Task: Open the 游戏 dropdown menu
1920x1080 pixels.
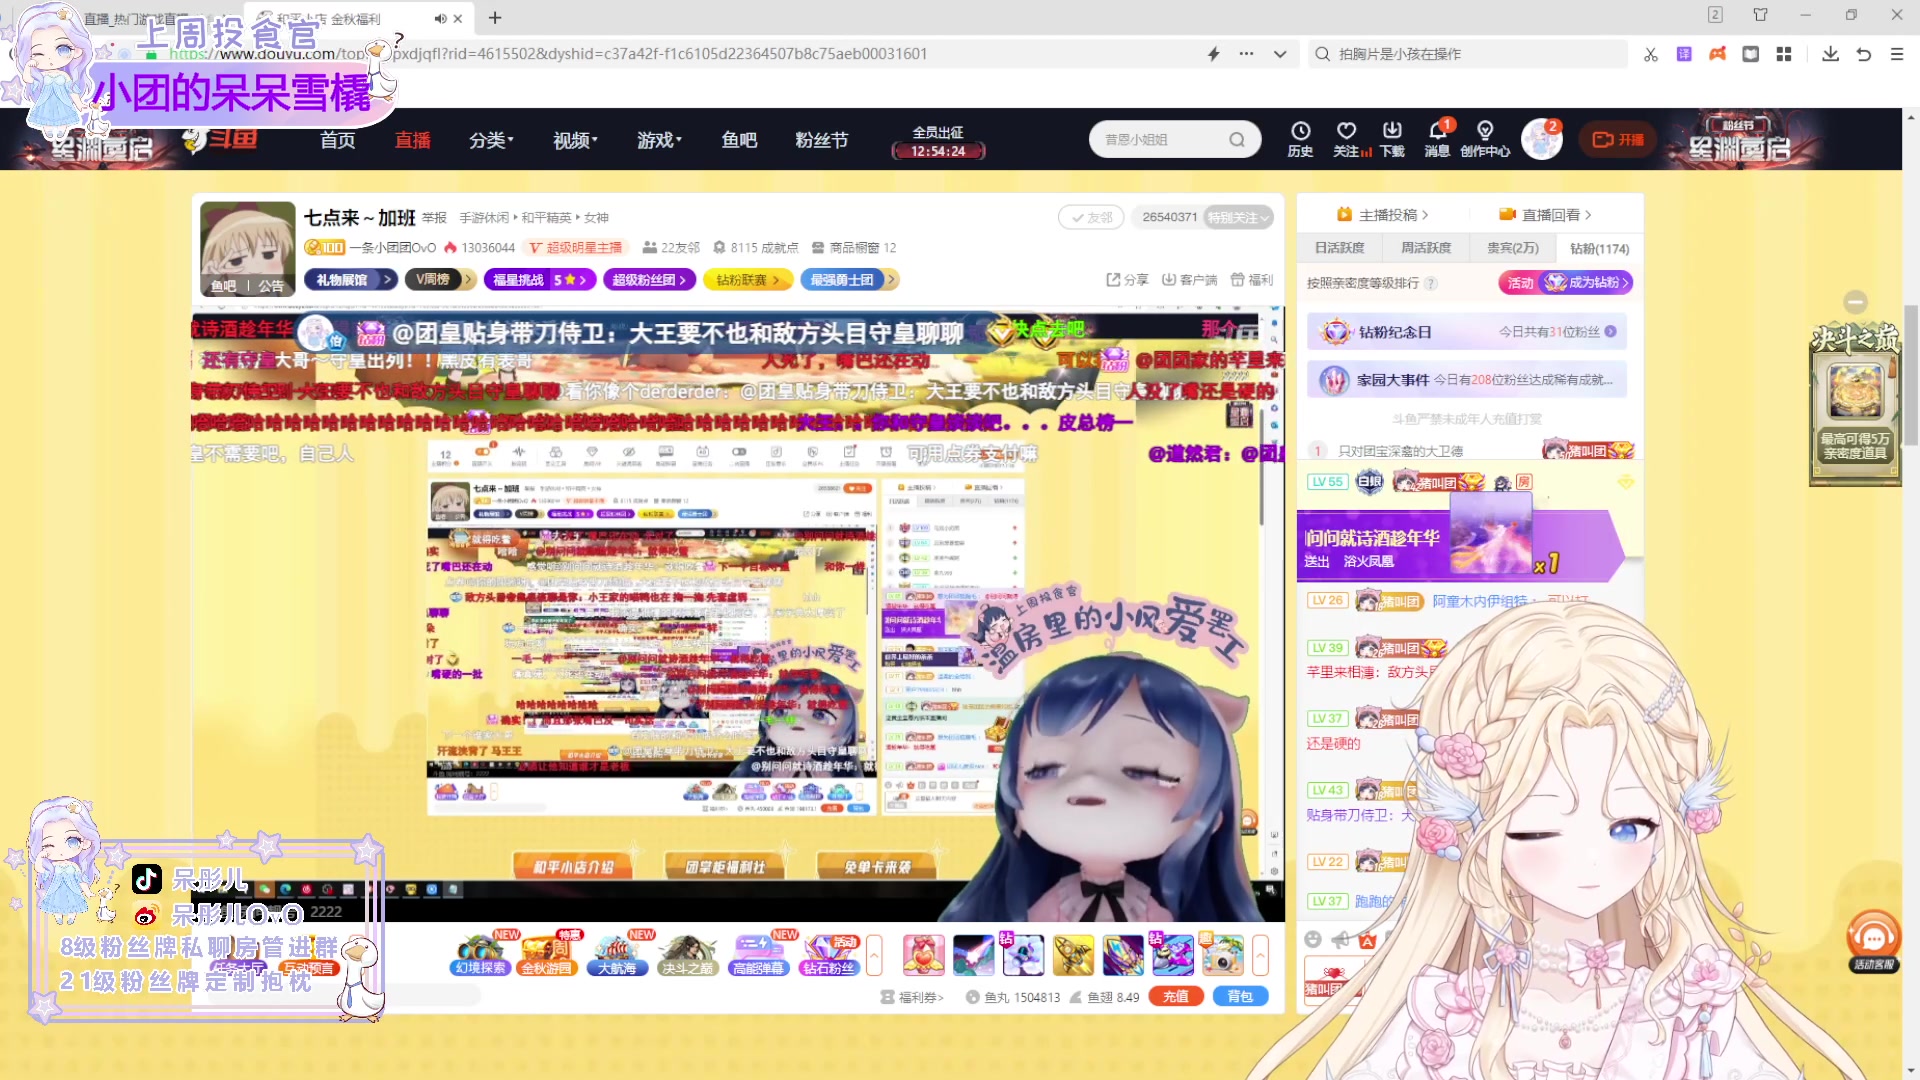Action: [659, 140]
